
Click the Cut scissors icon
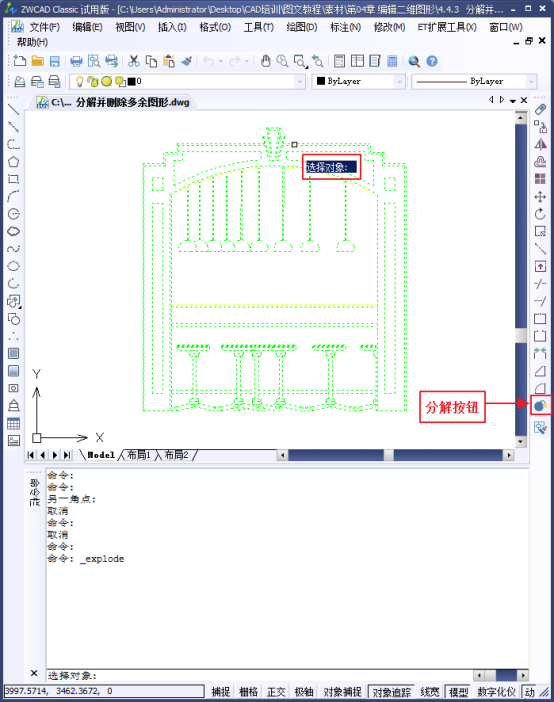coord(133,61)
